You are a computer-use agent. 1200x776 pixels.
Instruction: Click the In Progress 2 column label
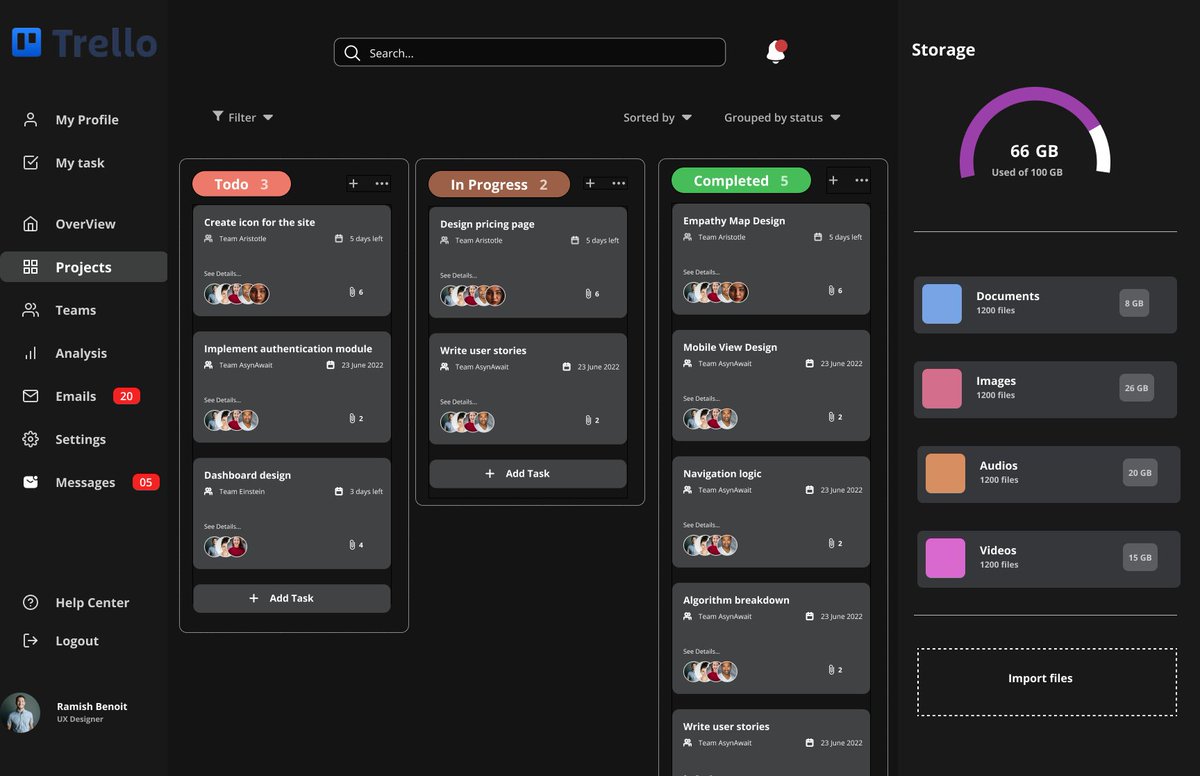click(x=499, y=184)
